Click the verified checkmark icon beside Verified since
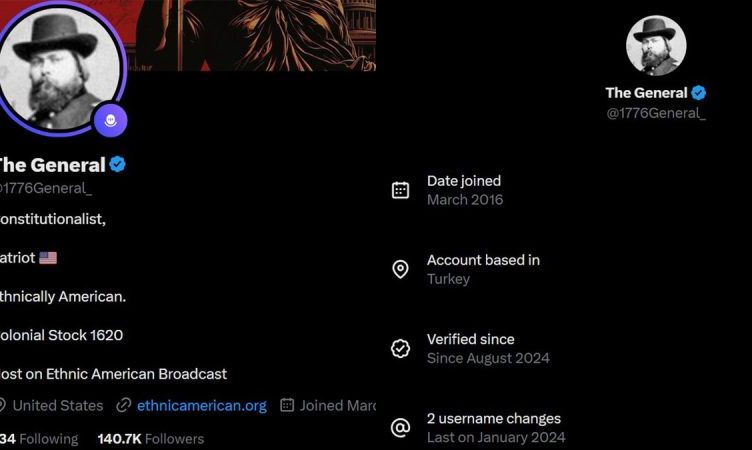This screenshot has width=752, height=450. point(400,348)
